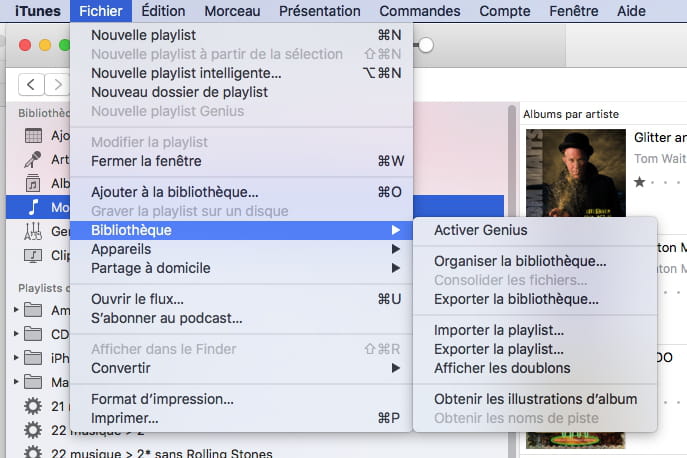
Task: Select Ajouter à la bibliothèque…
Action: [241, 192]
